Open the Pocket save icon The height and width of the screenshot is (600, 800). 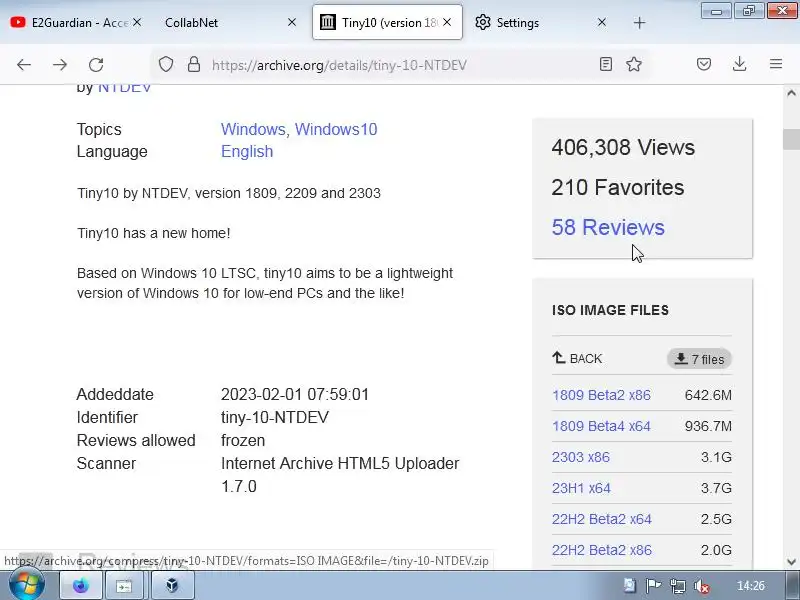click(x=704, y=64)
